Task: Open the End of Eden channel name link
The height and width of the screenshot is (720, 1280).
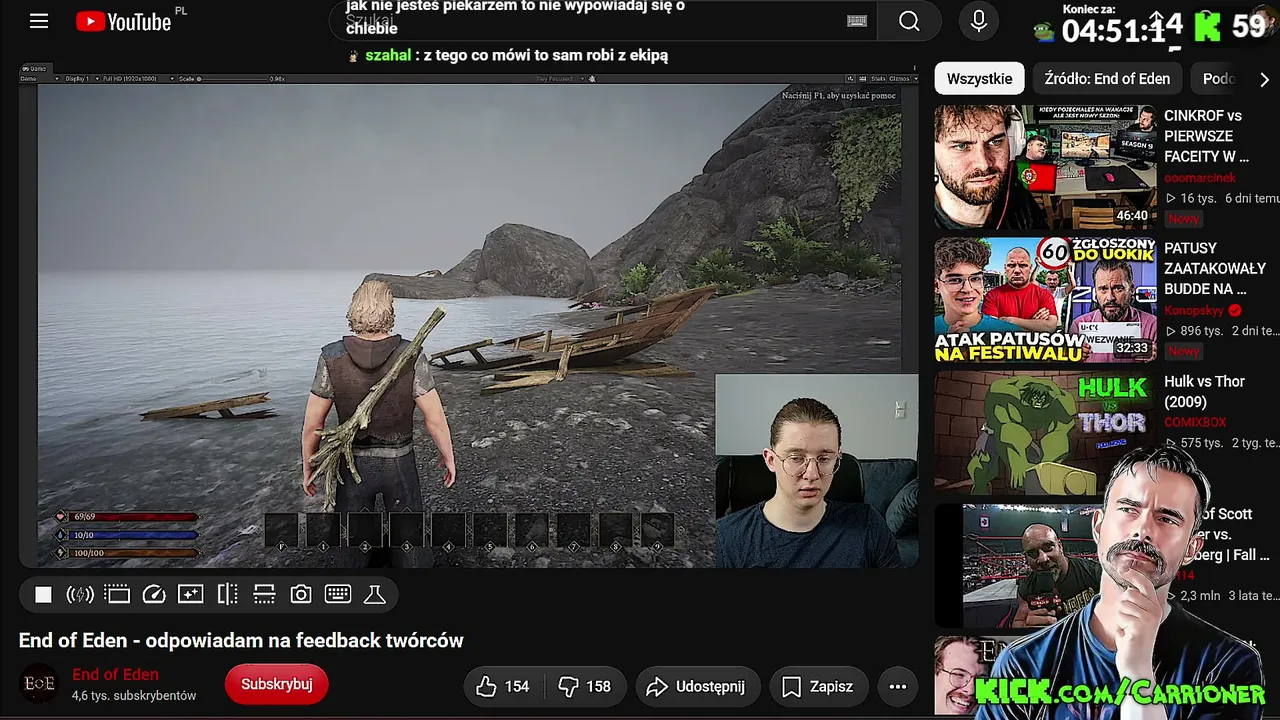Action: (115, 674)
